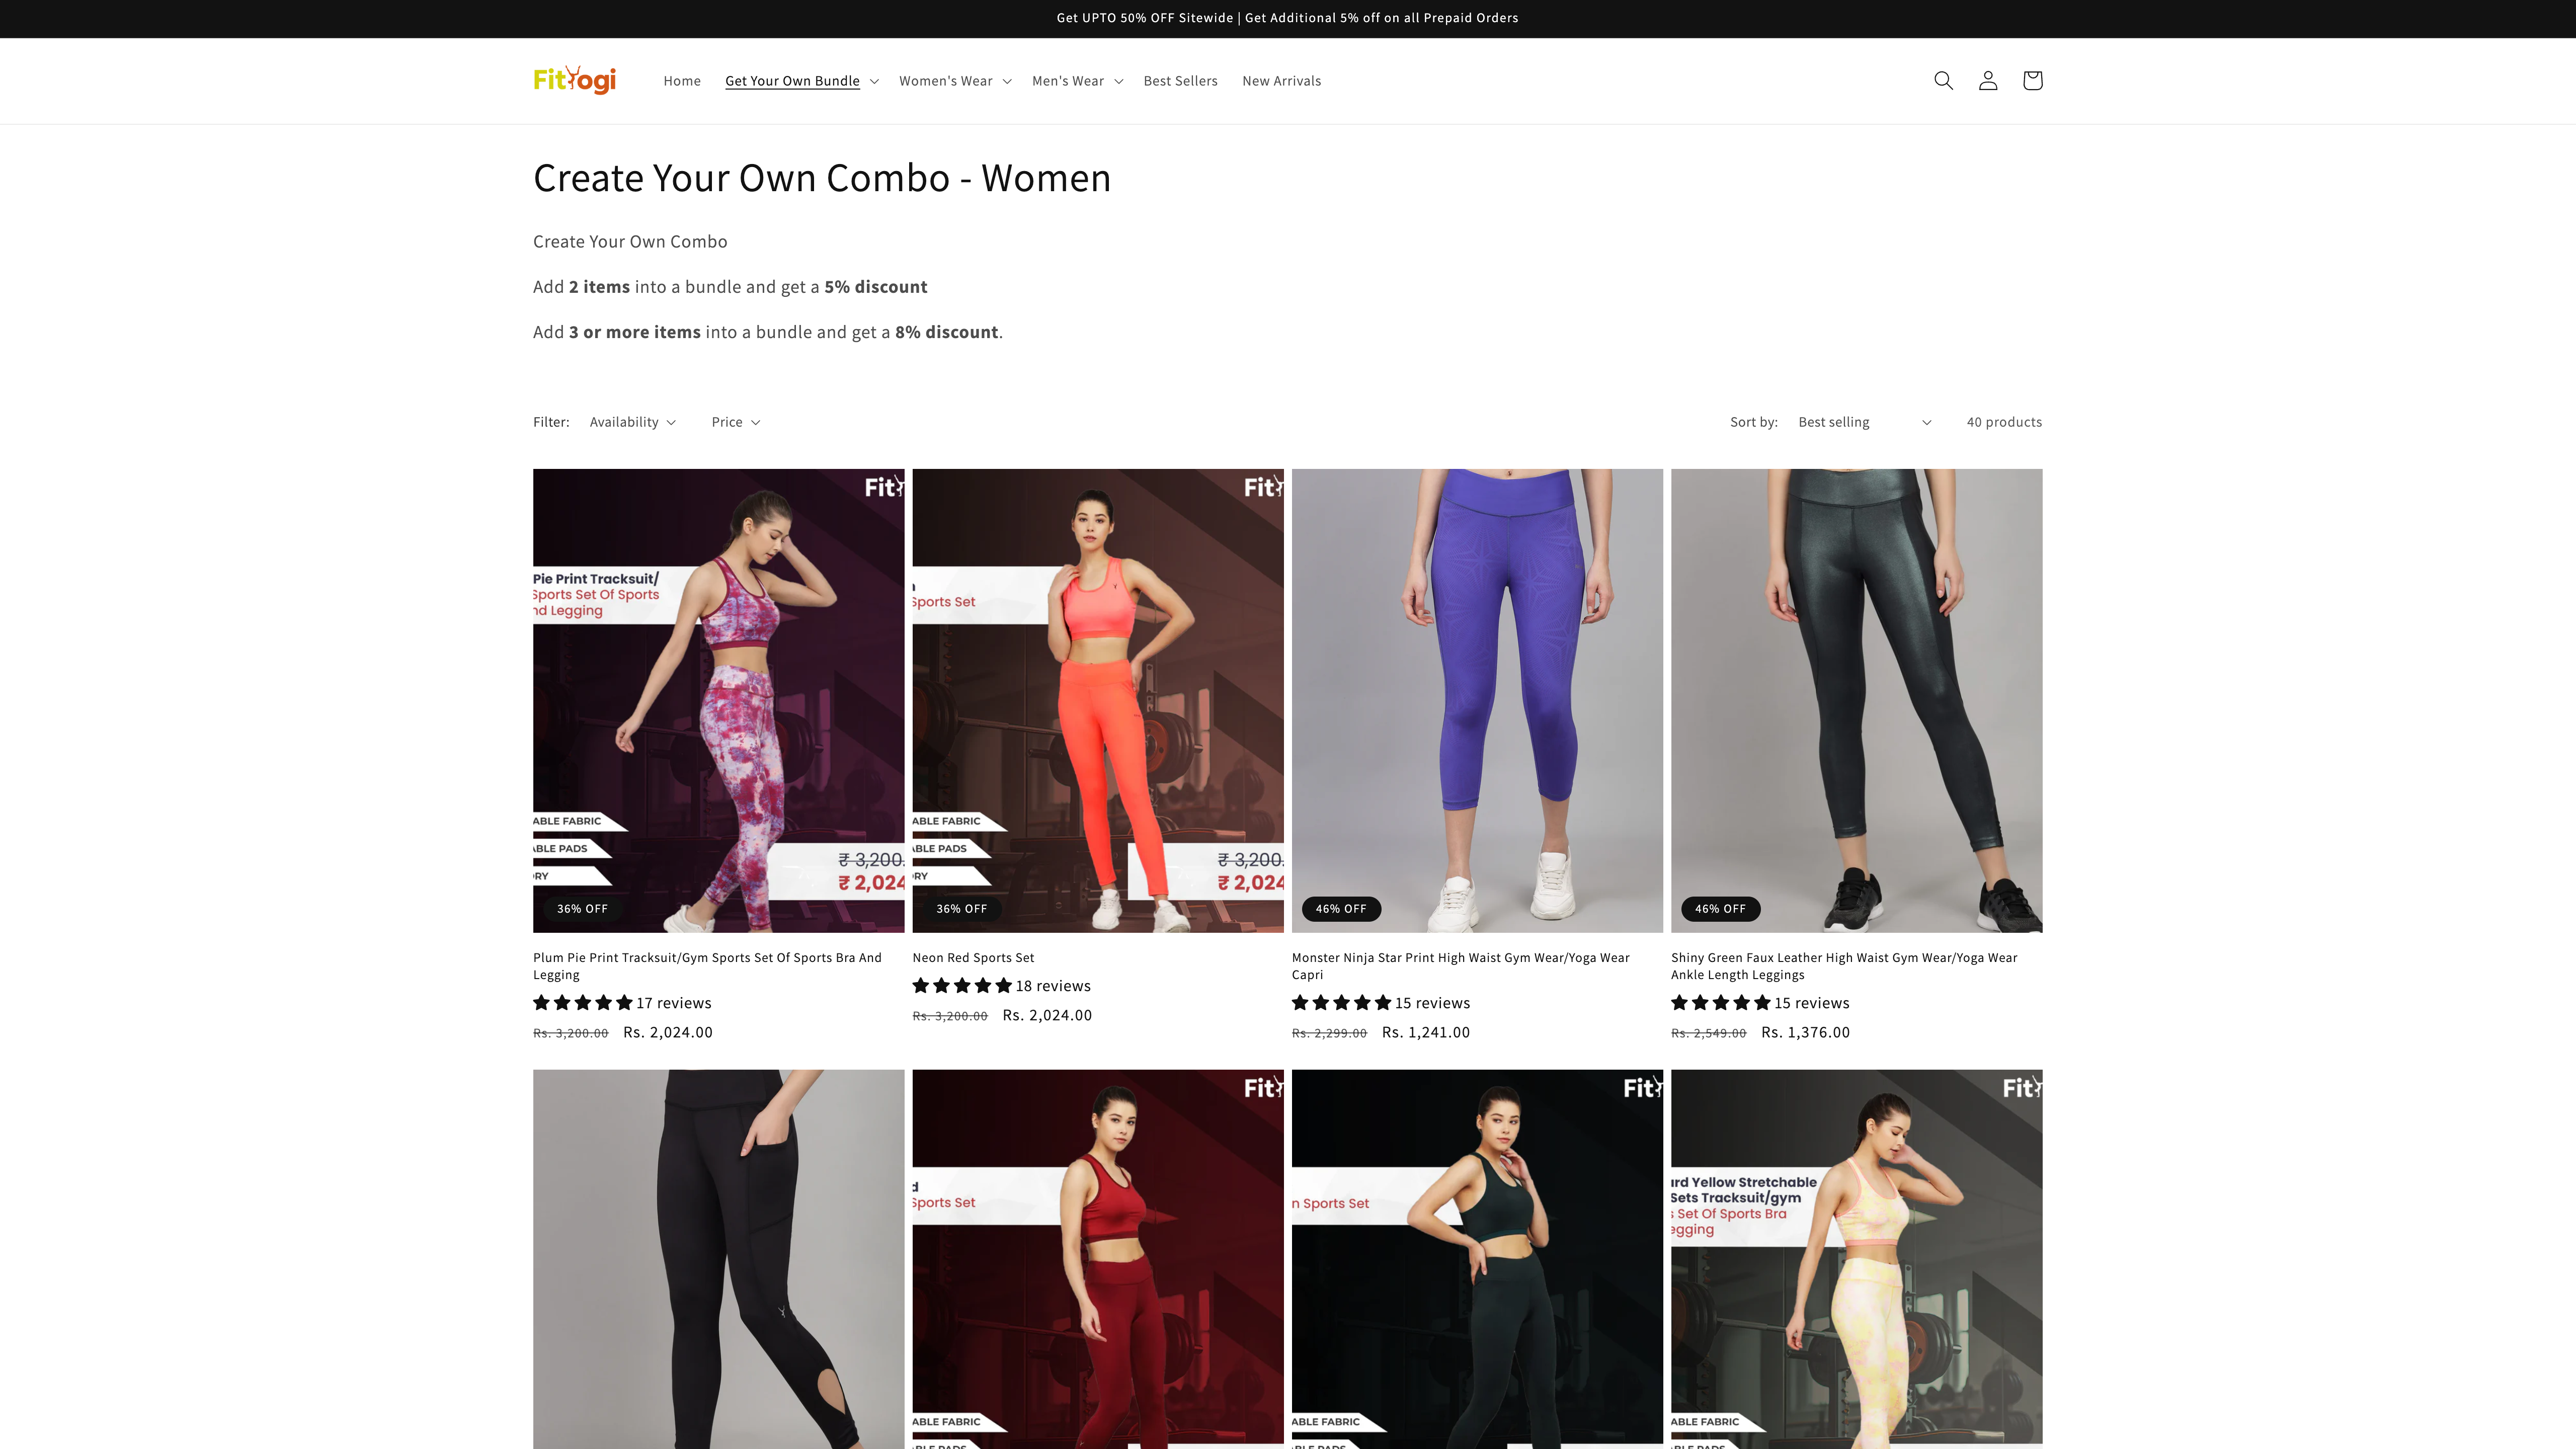
Task: Navigate to Home link
Action: [681, 81]
